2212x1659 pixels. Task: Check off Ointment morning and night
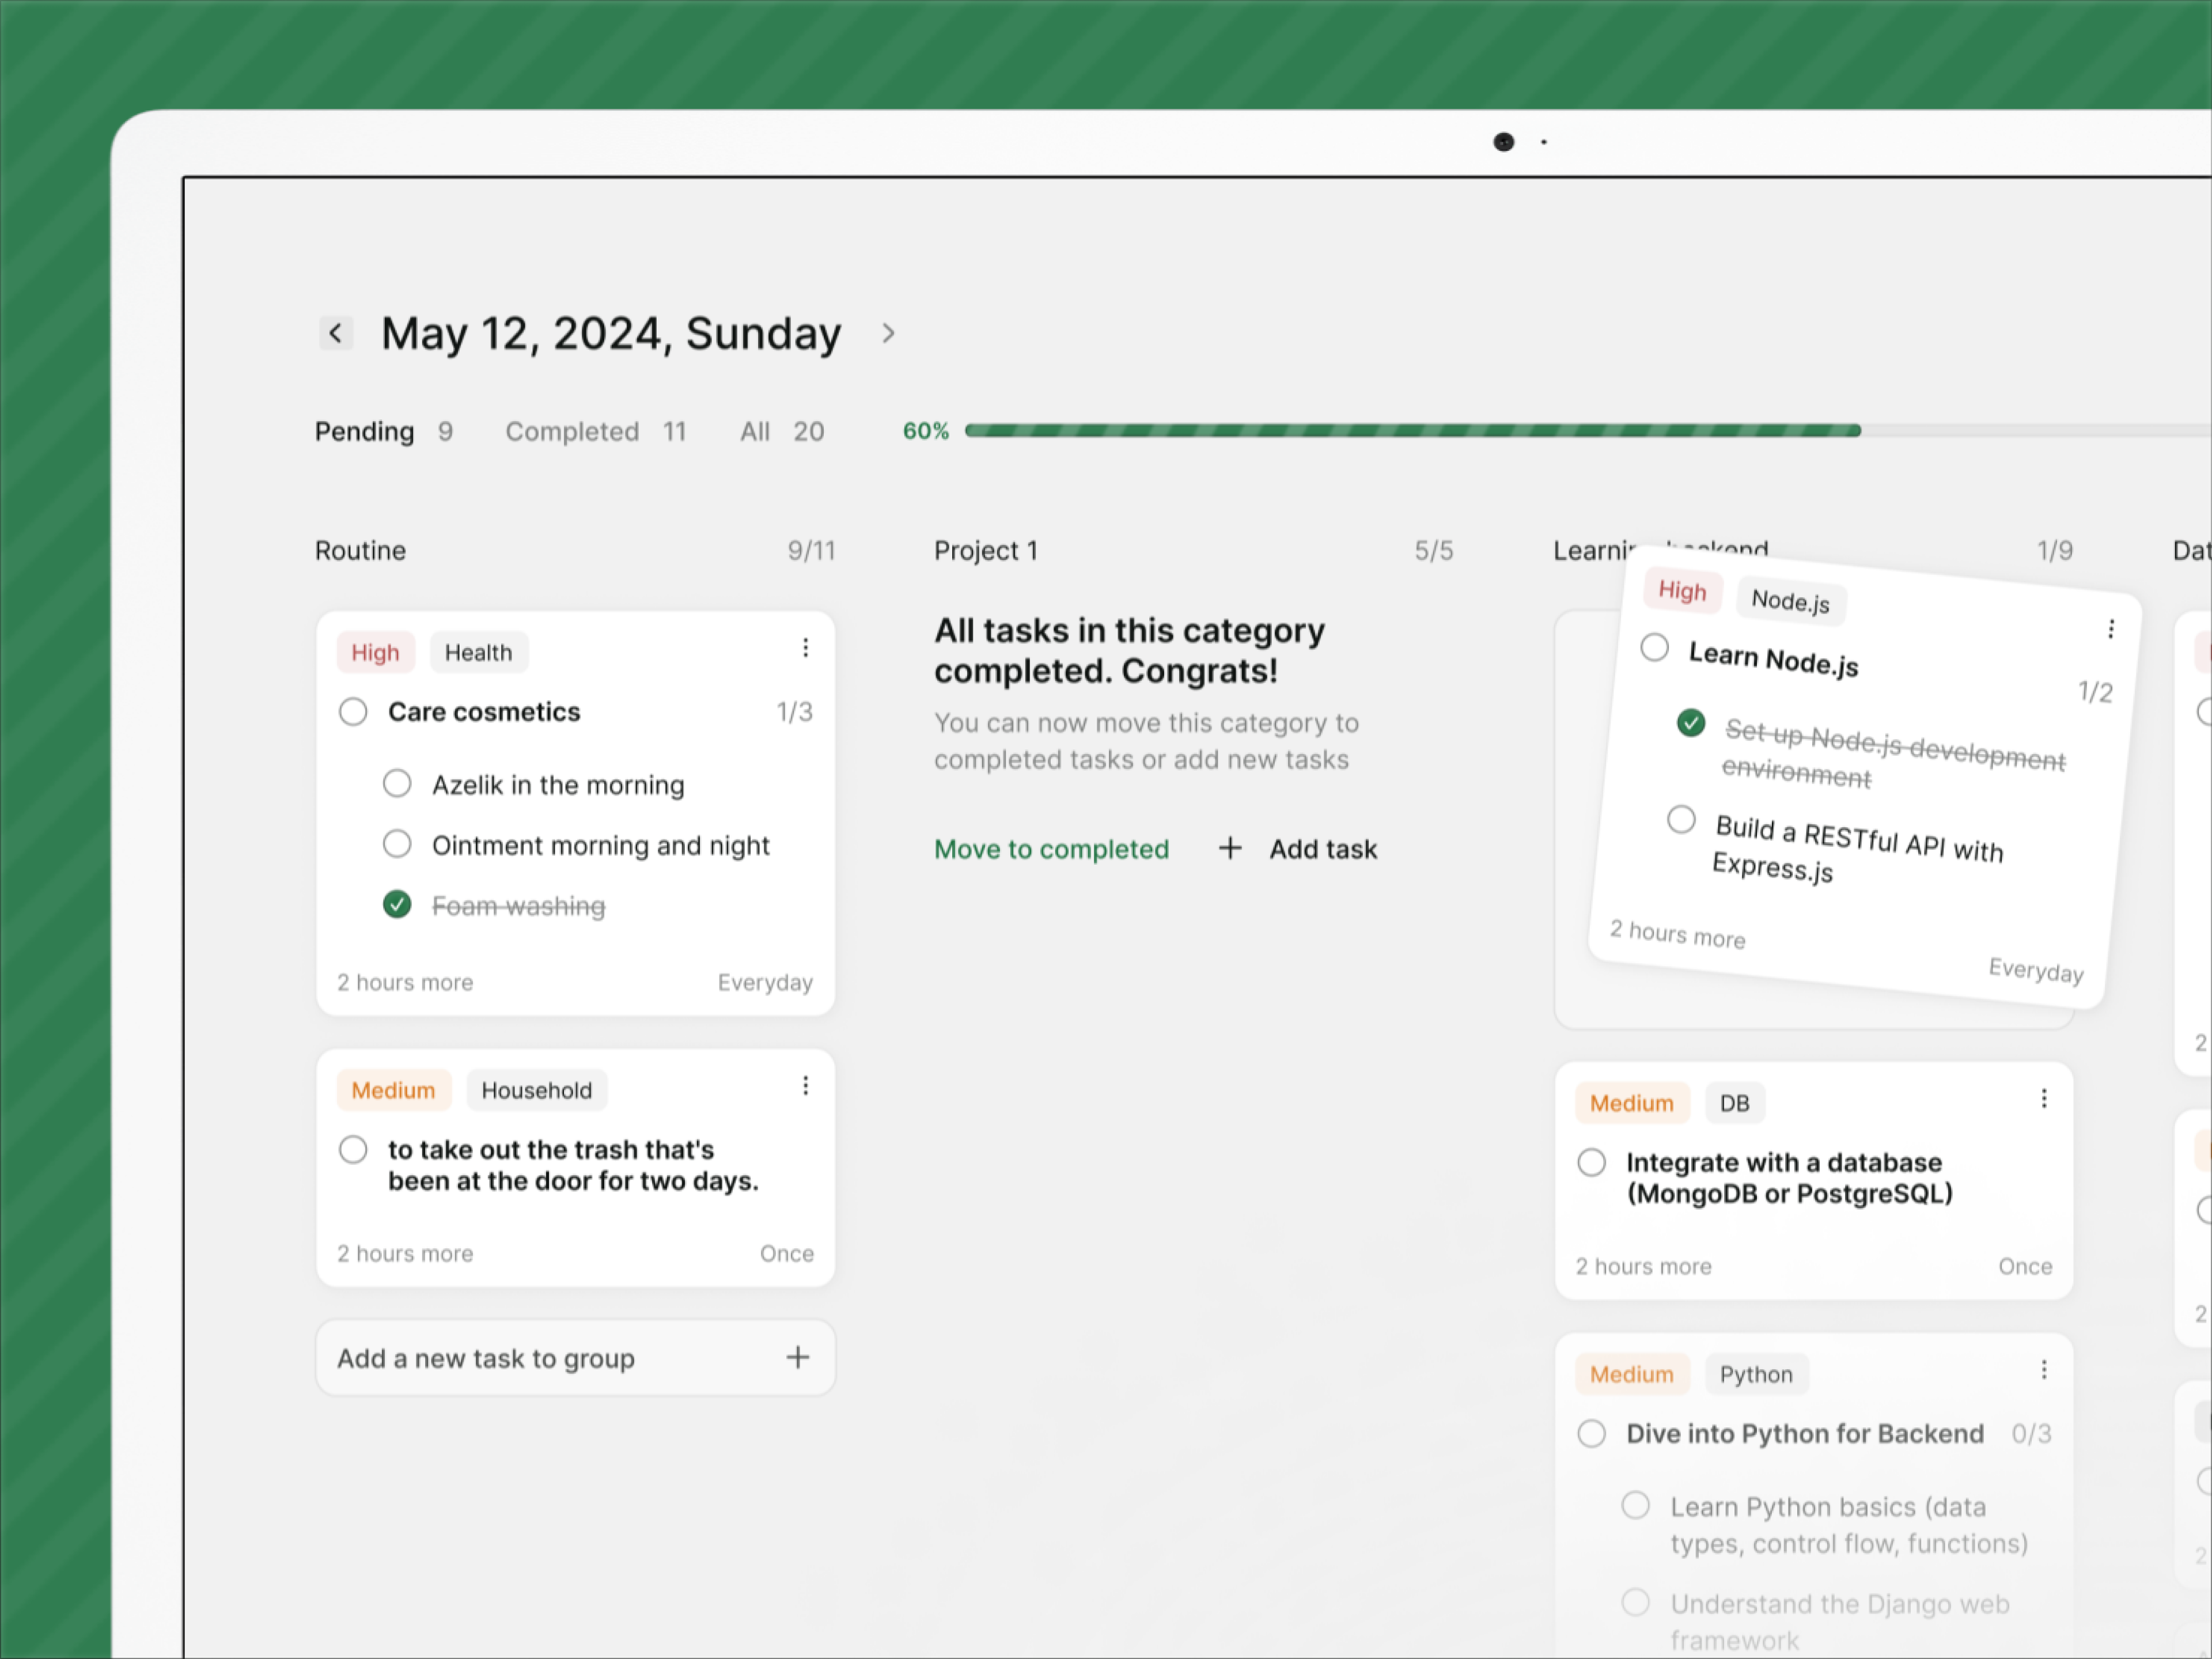tap(397, 844)
